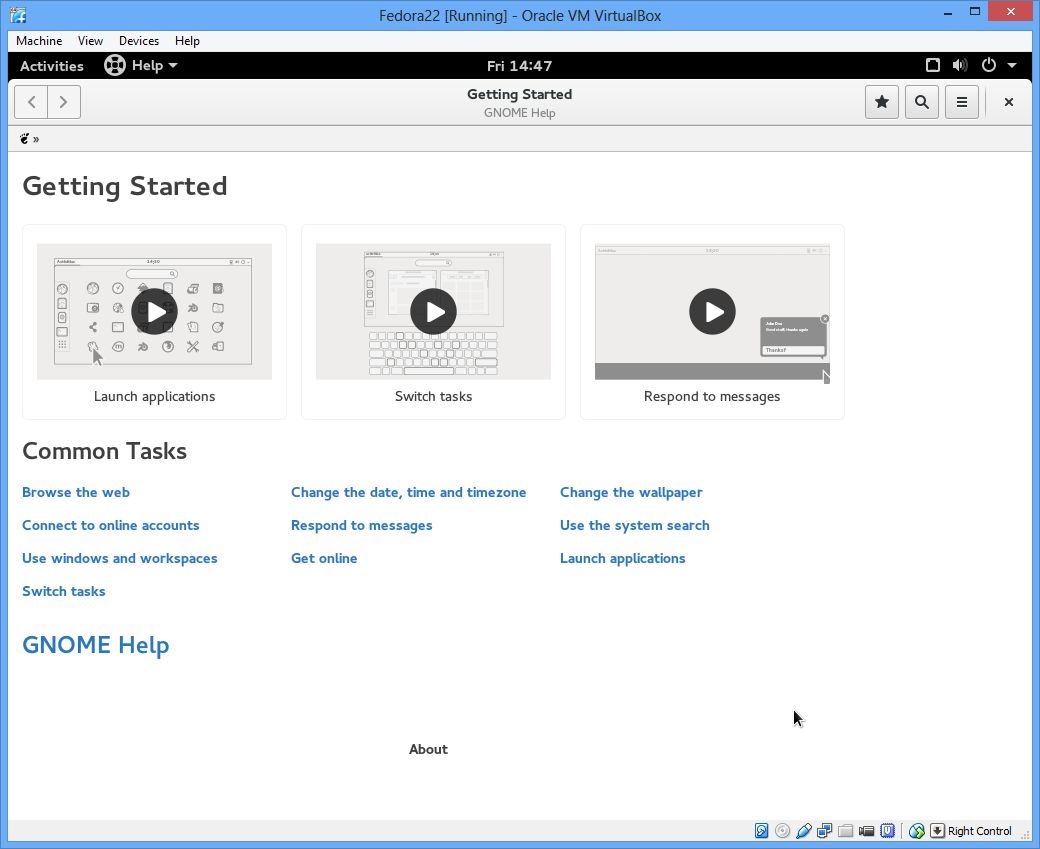Open Switch tasks link under Common Tasks
Image resolution: width=1040 pixels, height=849 pixels.
(x=64, y=591)
